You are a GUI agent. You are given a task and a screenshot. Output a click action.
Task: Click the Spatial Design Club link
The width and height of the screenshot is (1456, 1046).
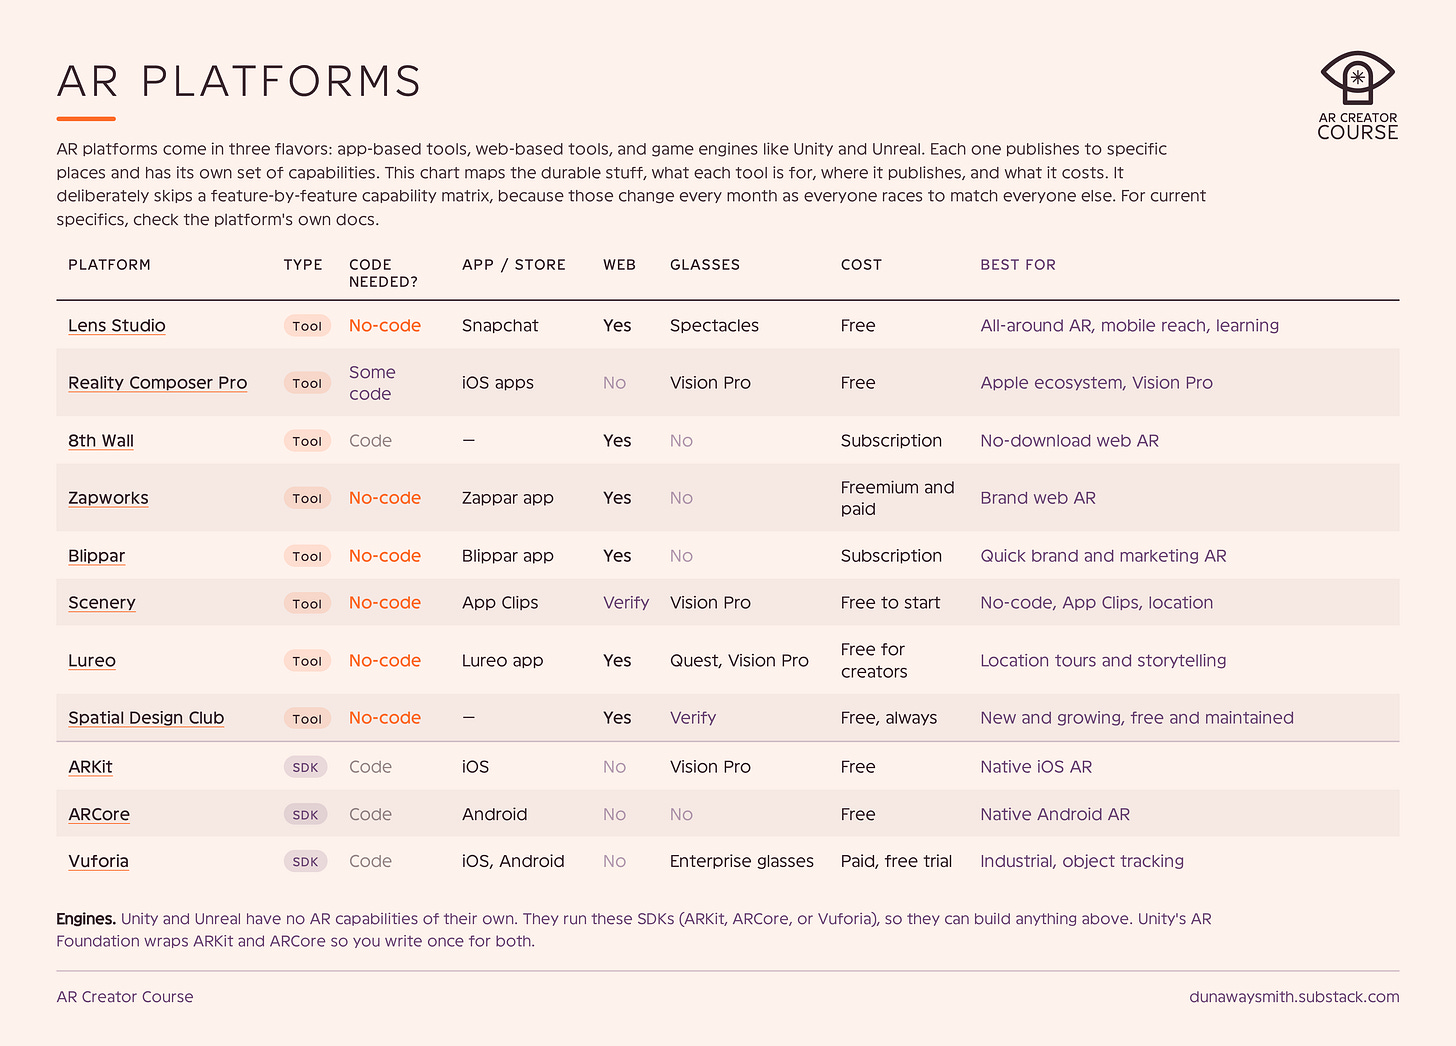coord(146,718)
